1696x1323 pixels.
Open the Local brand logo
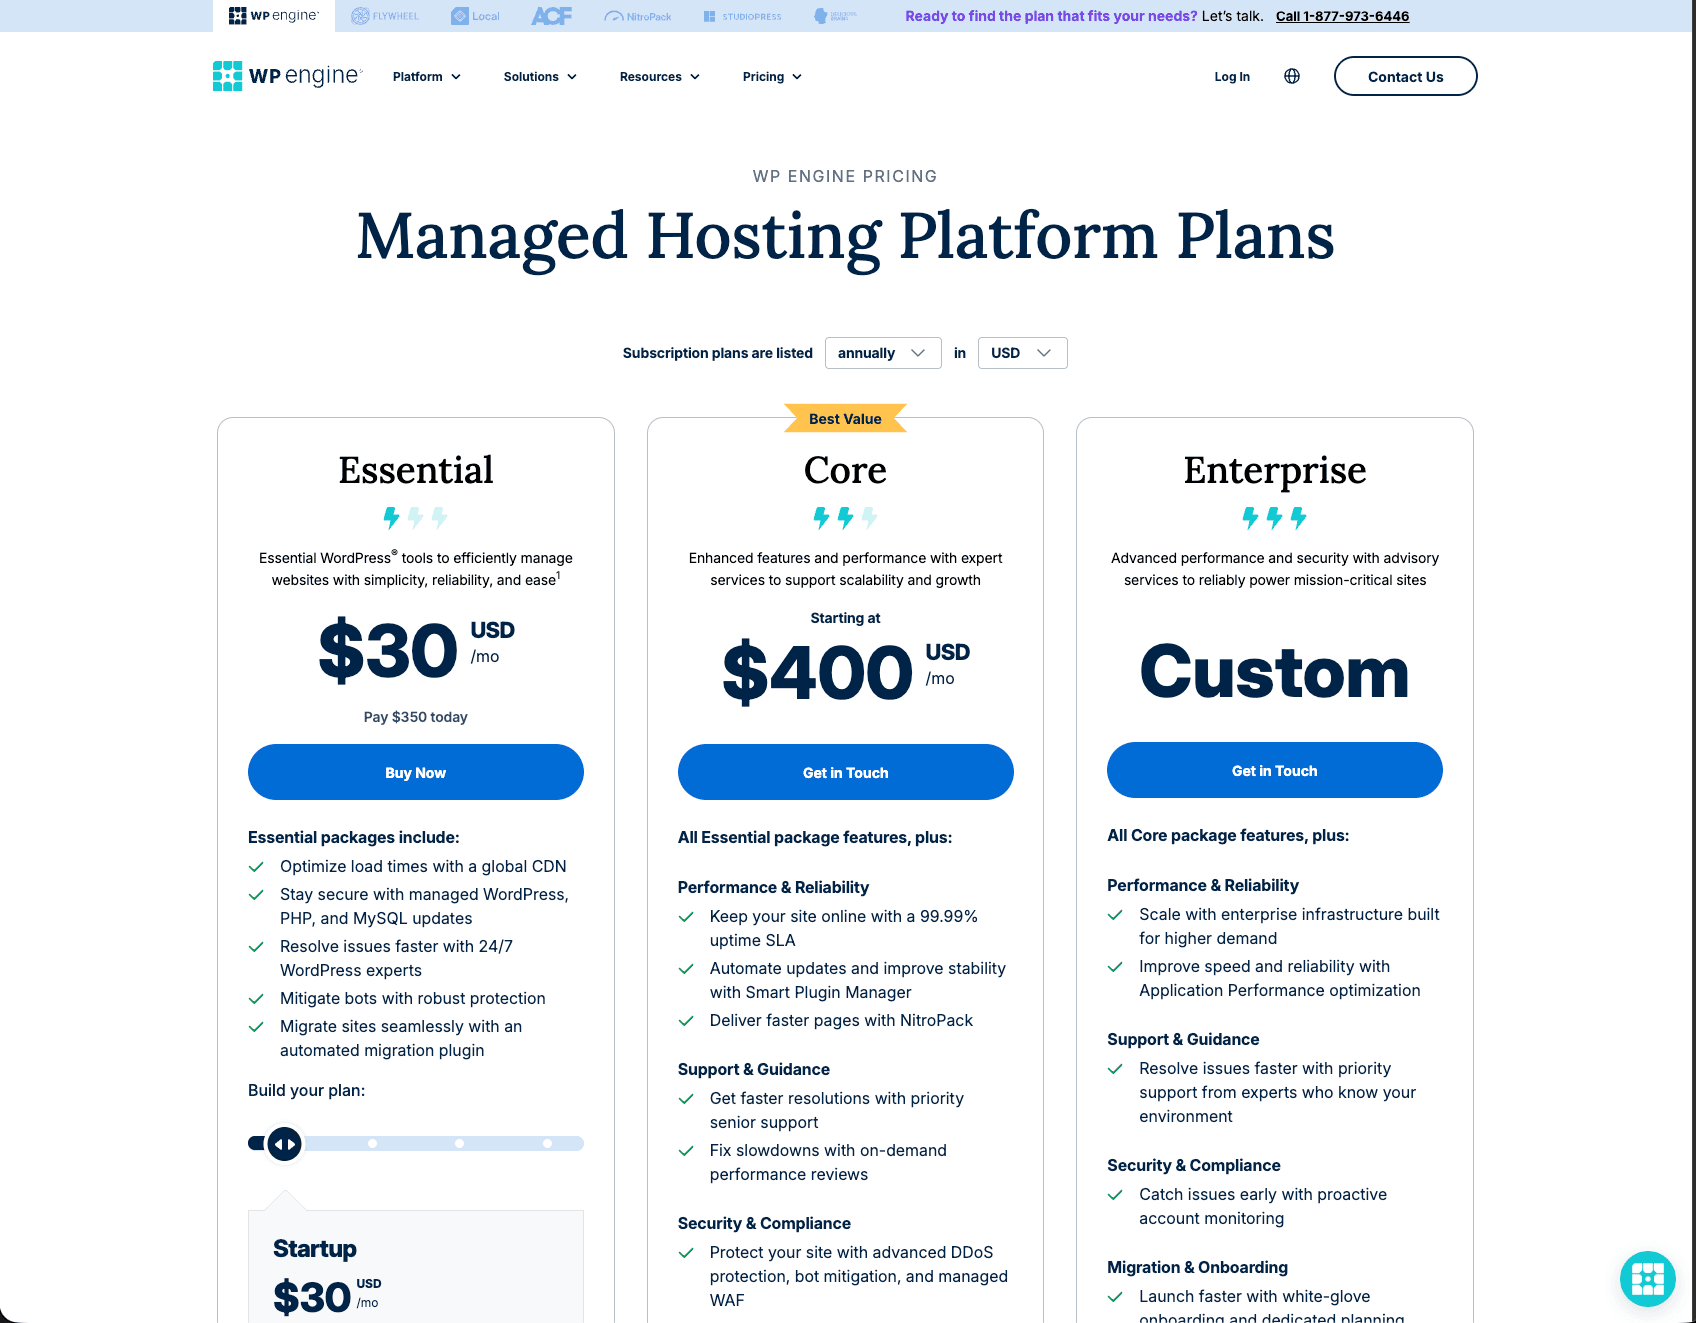tap(475, 16)
